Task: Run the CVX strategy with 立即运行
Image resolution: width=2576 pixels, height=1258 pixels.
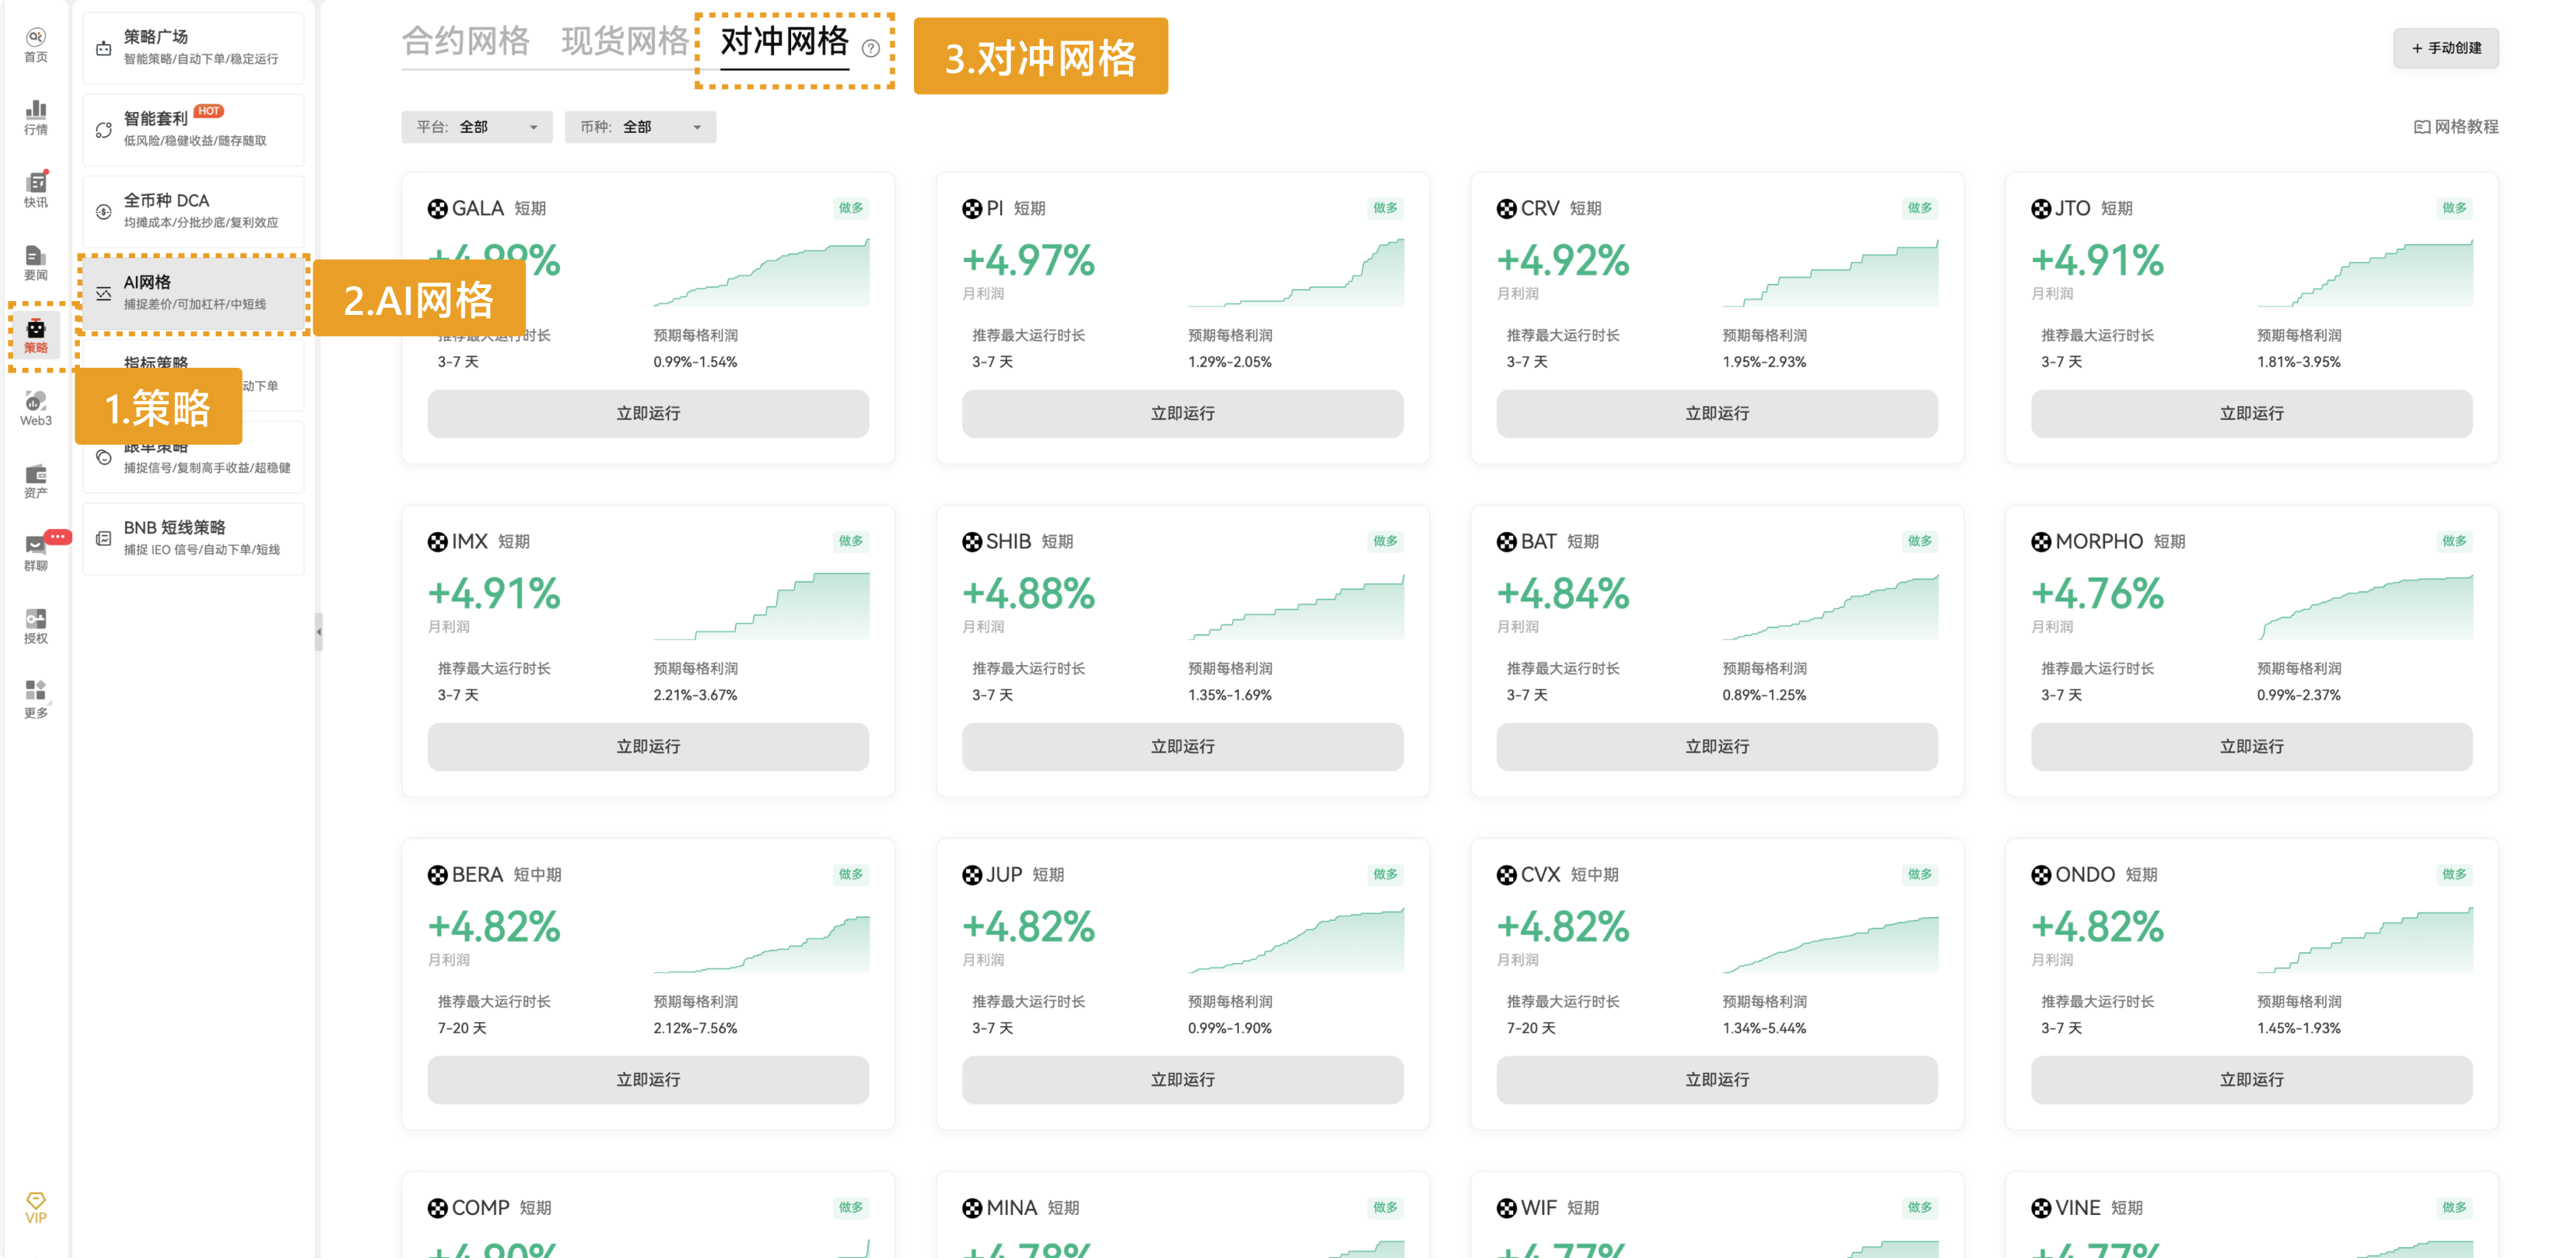Action: 1717,1079
